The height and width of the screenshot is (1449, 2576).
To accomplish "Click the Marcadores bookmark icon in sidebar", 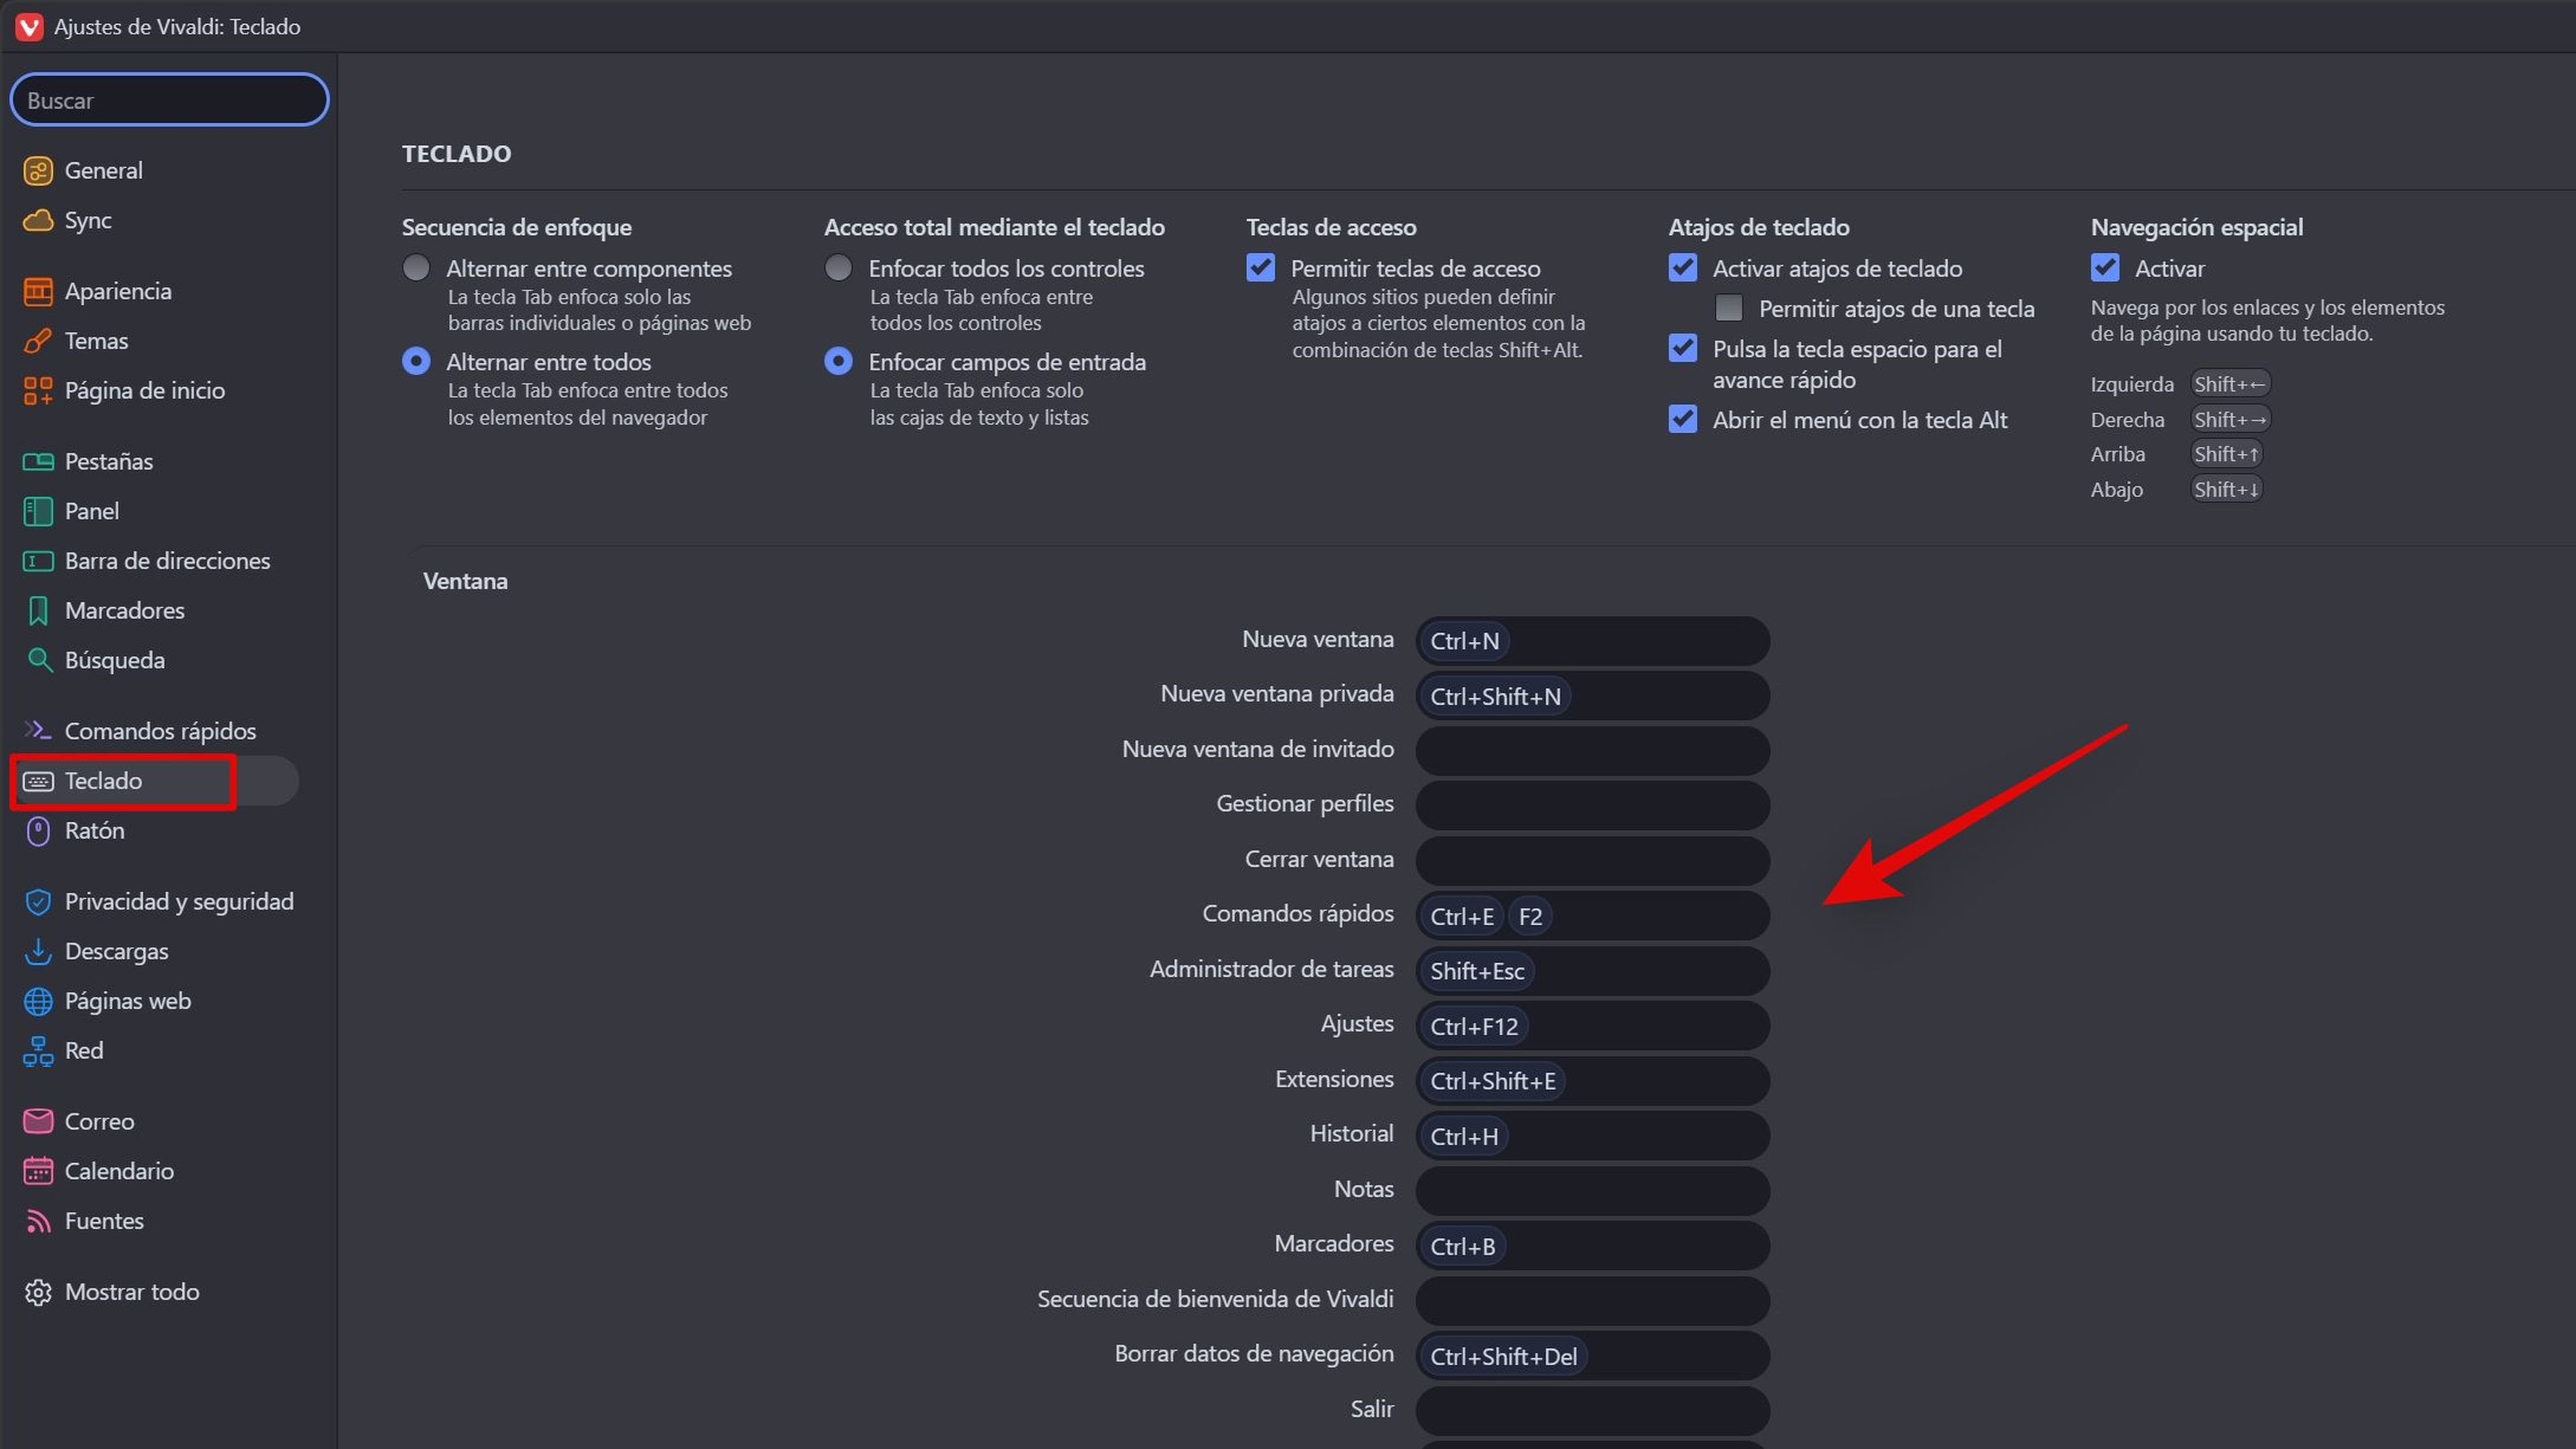I will (x=38, y=611).
